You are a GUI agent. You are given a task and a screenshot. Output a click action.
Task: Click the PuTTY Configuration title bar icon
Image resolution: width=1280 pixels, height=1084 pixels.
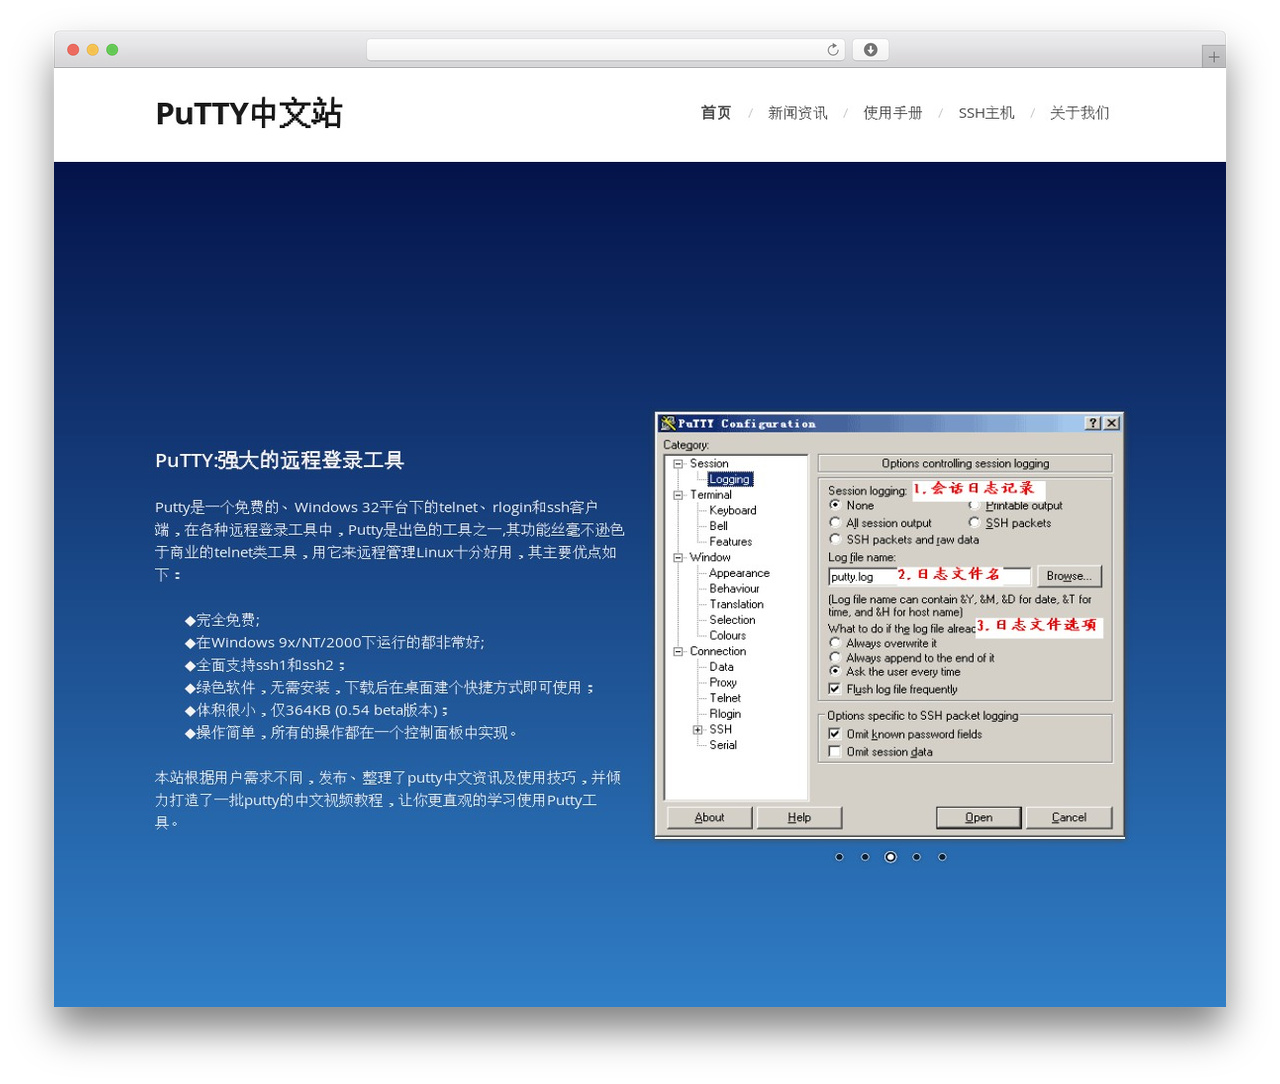click(x=668, y=423)
